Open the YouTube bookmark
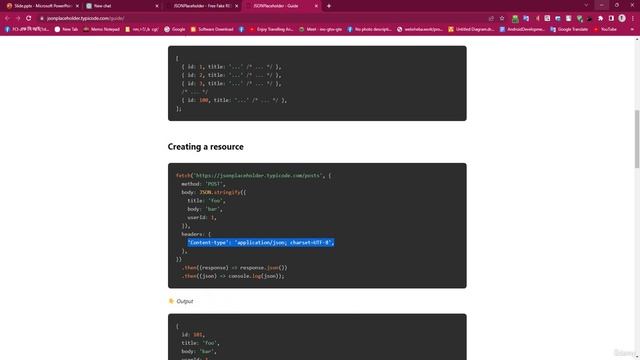 click(605, 29)
